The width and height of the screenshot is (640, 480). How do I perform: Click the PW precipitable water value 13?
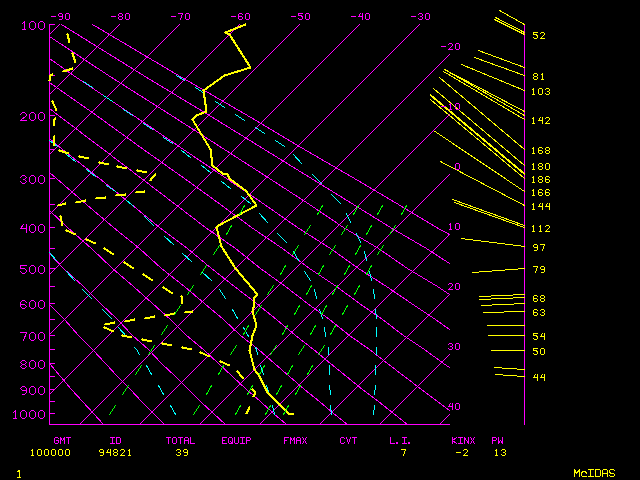498,453
